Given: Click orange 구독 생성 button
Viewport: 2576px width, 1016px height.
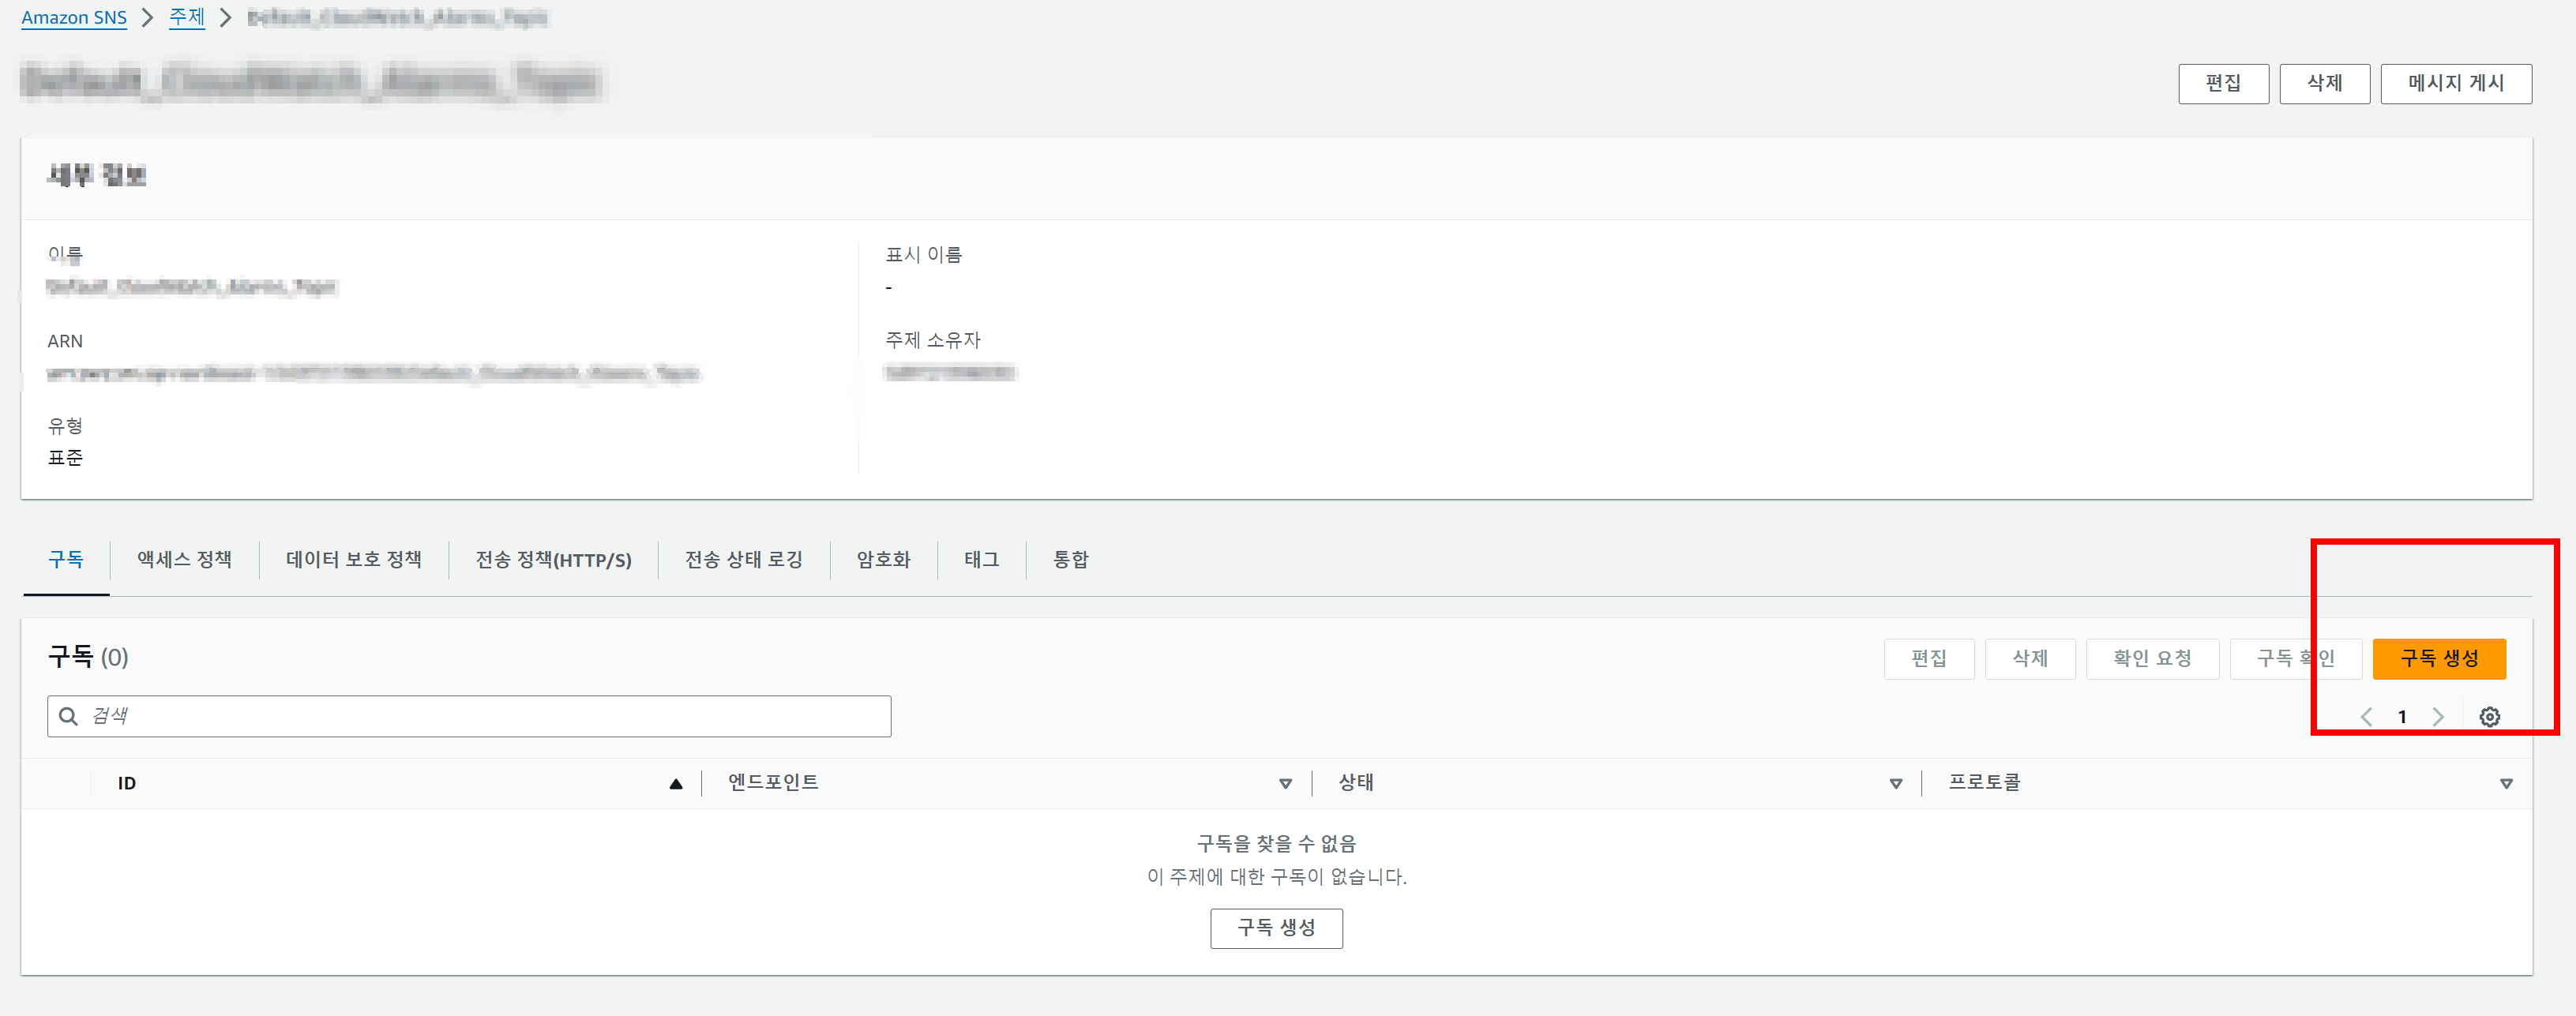Looking at the screenshot, I should [2438, 658].
